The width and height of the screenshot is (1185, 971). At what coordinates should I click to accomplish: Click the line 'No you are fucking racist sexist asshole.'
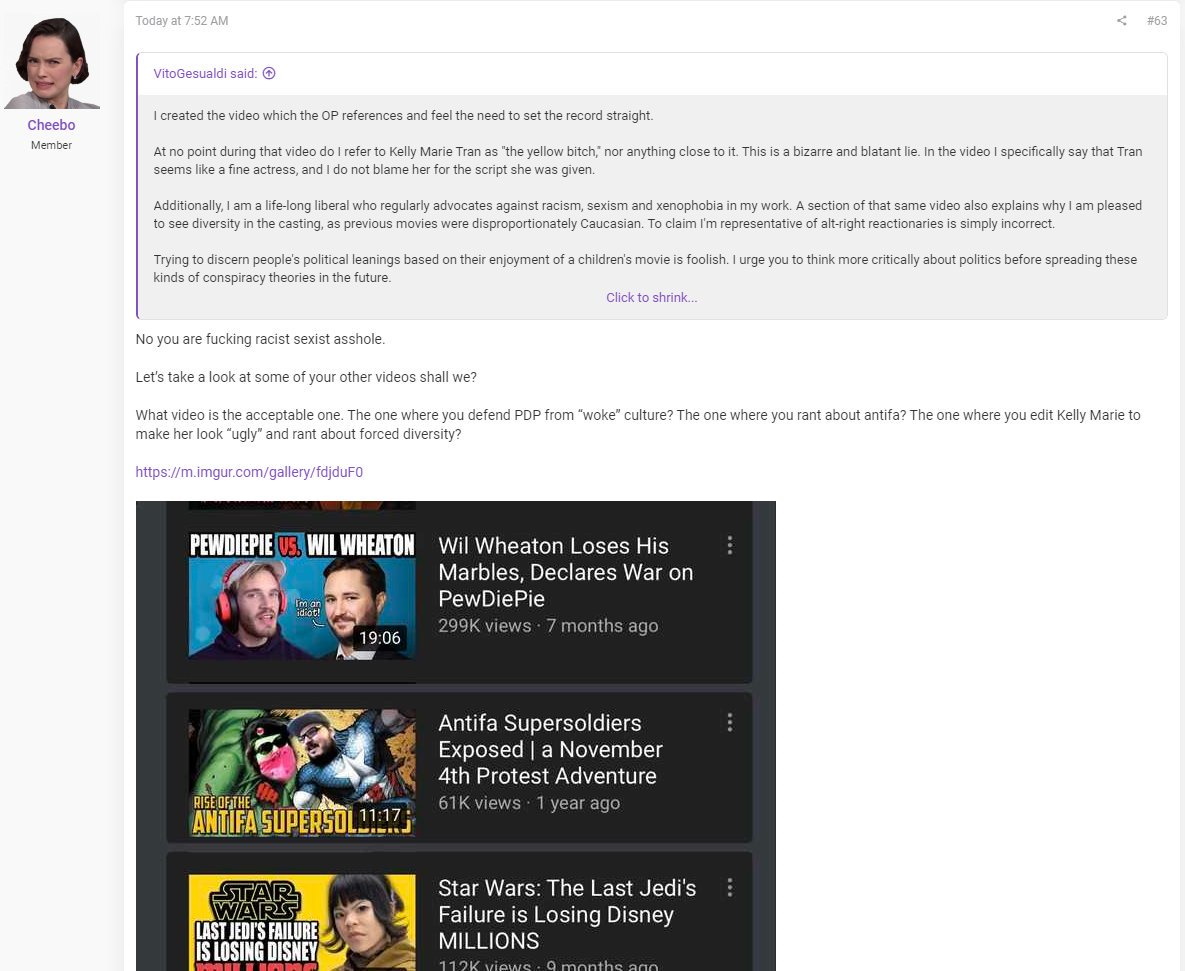click(260, 339)
